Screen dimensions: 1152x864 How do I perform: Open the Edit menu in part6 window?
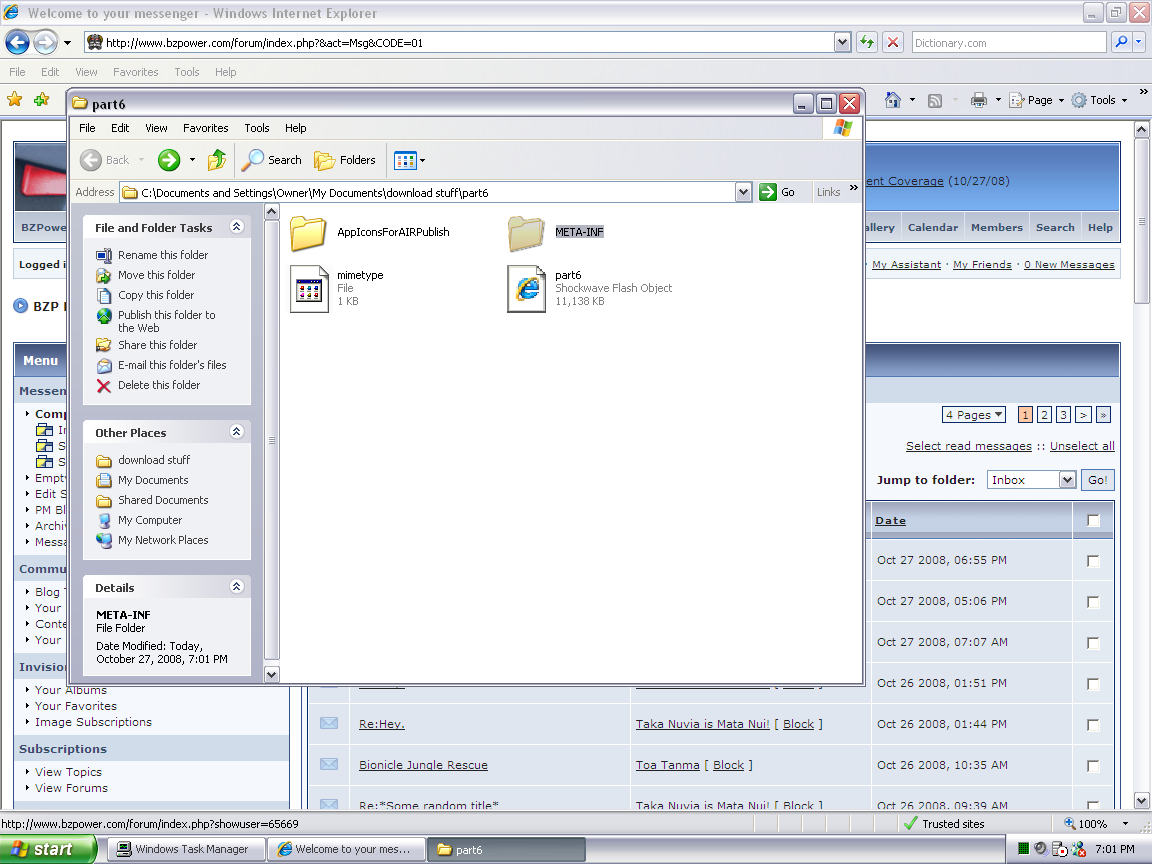[120, 128]
